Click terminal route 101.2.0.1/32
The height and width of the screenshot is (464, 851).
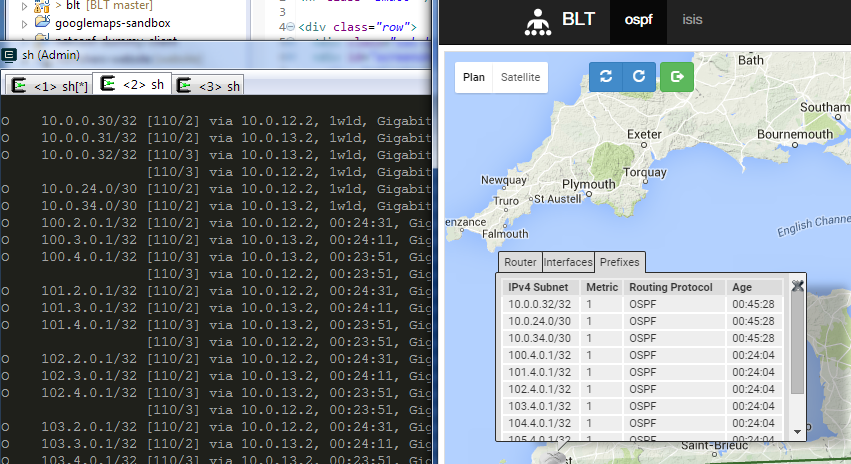coord(89,291)
